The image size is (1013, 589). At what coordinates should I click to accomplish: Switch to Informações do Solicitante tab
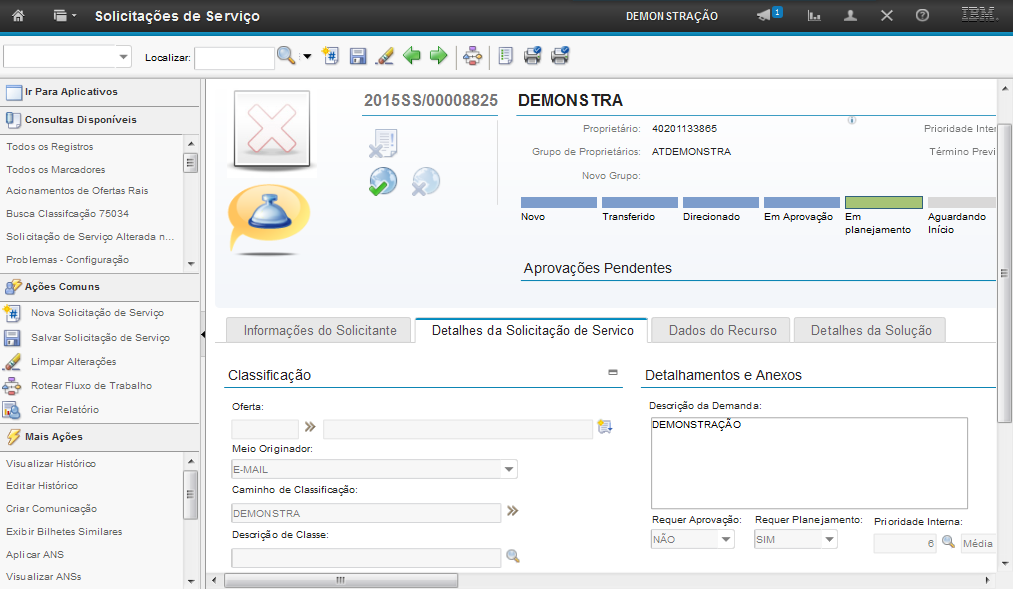312,331
